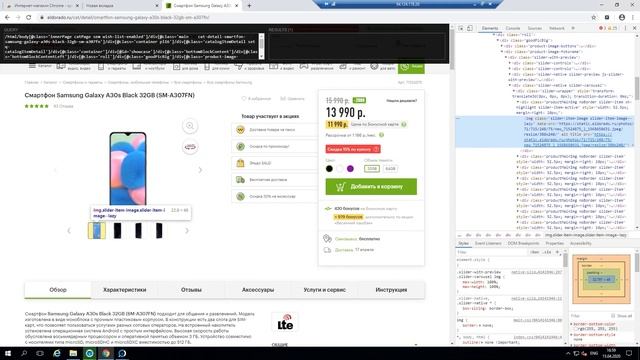Open the Отзывы product tab
640x360 pixels.
click(x=191, y=290)
